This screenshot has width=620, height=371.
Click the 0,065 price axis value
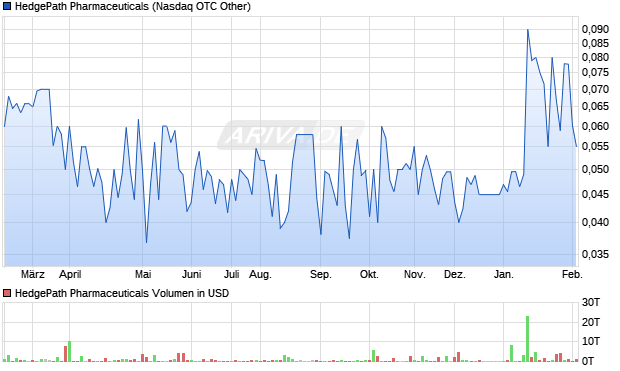595,106
